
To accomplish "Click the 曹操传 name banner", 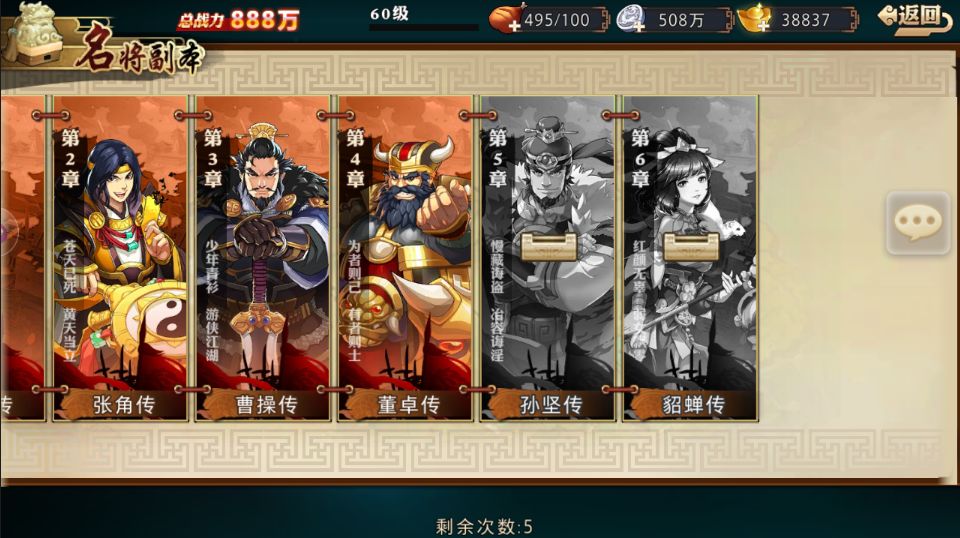I will click(x=265, y=405).
